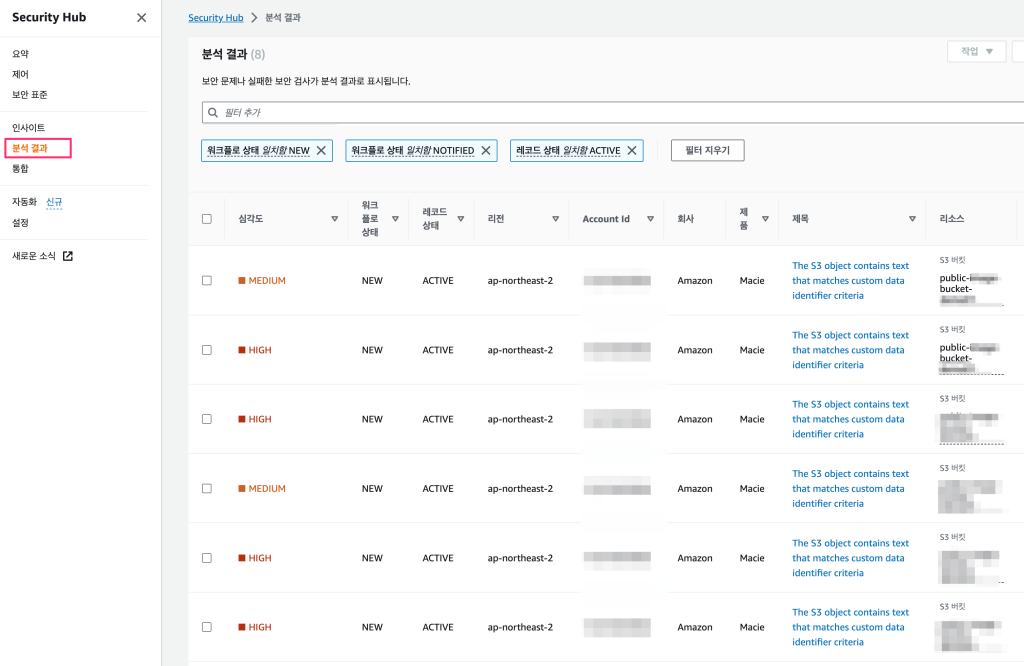Check the second MEDIUM finding row checkbox
Viewport: 1024px width, 666px height.
[207, 488]
